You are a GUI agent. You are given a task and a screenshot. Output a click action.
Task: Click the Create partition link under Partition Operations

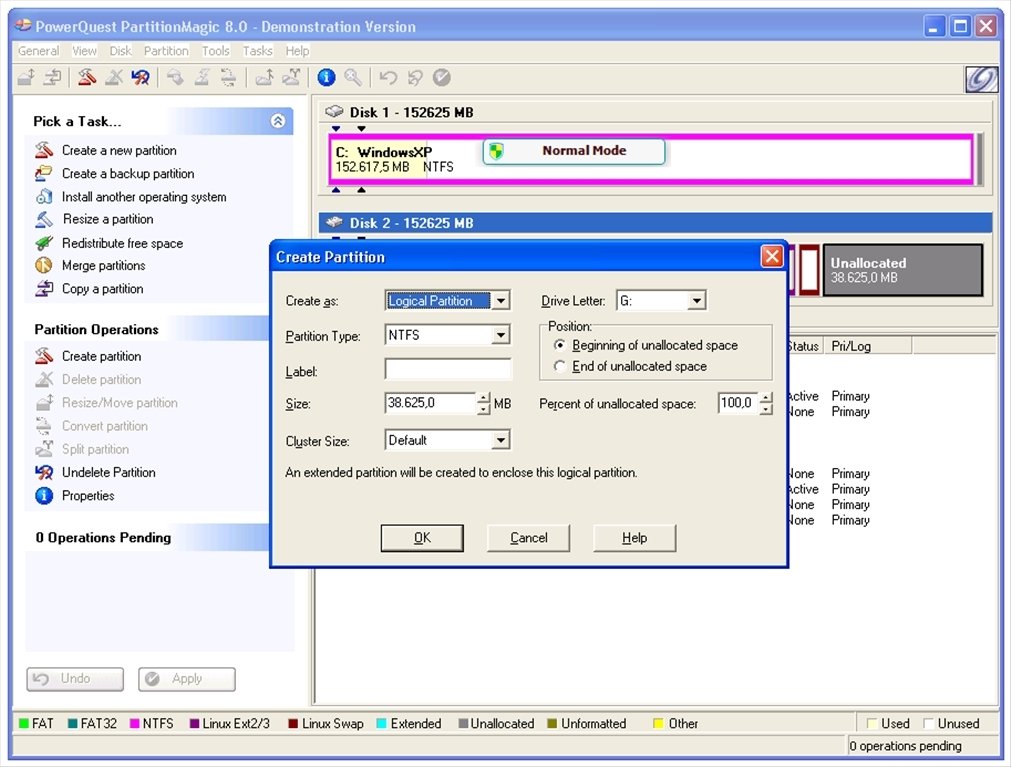pyautogui.click(x=101, y=356)
